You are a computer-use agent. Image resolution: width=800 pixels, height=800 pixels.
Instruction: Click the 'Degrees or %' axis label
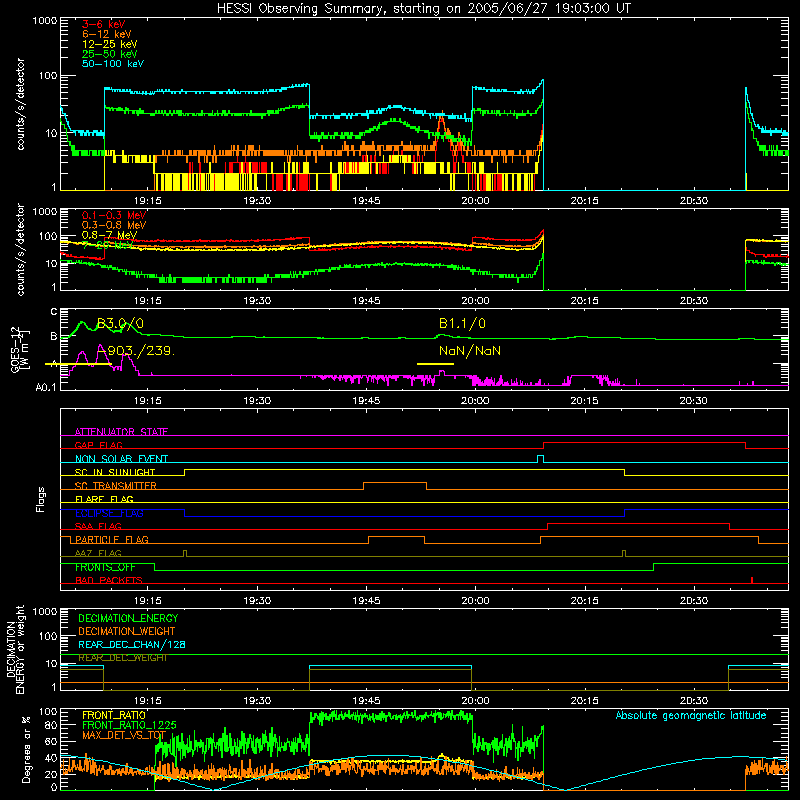coord(27,749)
